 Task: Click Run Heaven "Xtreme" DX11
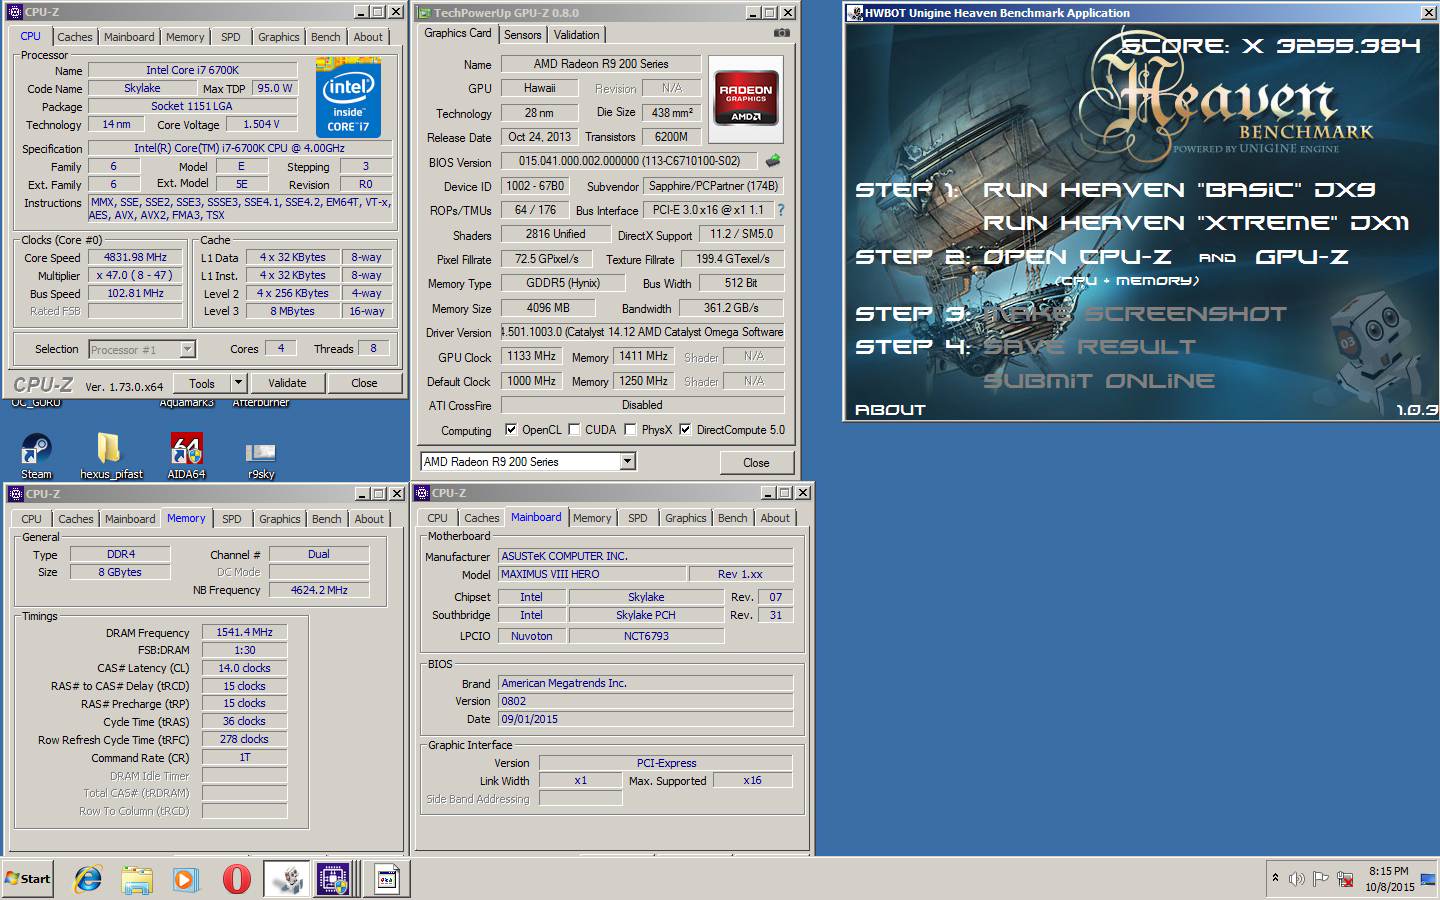tap(1196, 223)
